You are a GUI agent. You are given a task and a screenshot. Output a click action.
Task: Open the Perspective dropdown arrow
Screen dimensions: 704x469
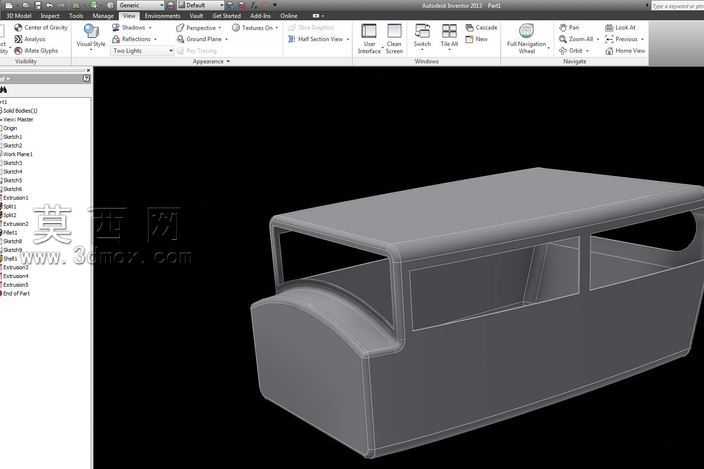coord(220,28)
